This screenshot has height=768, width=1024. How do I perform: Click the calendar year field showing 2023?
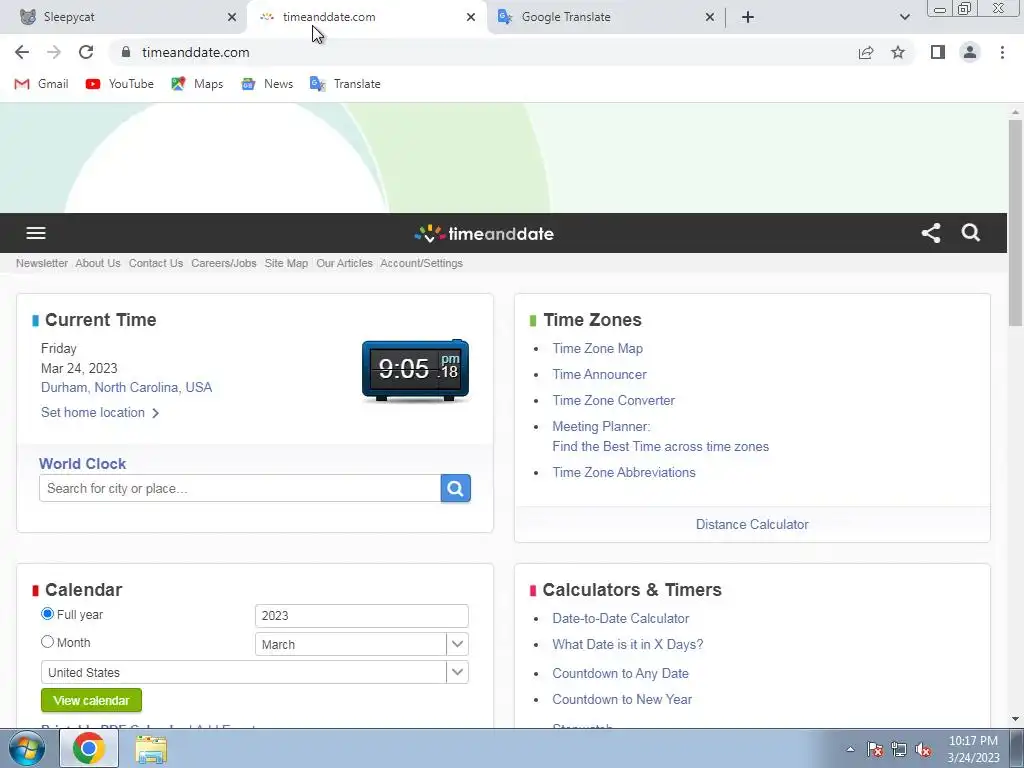pyautogui.click(x=362, y=616)
